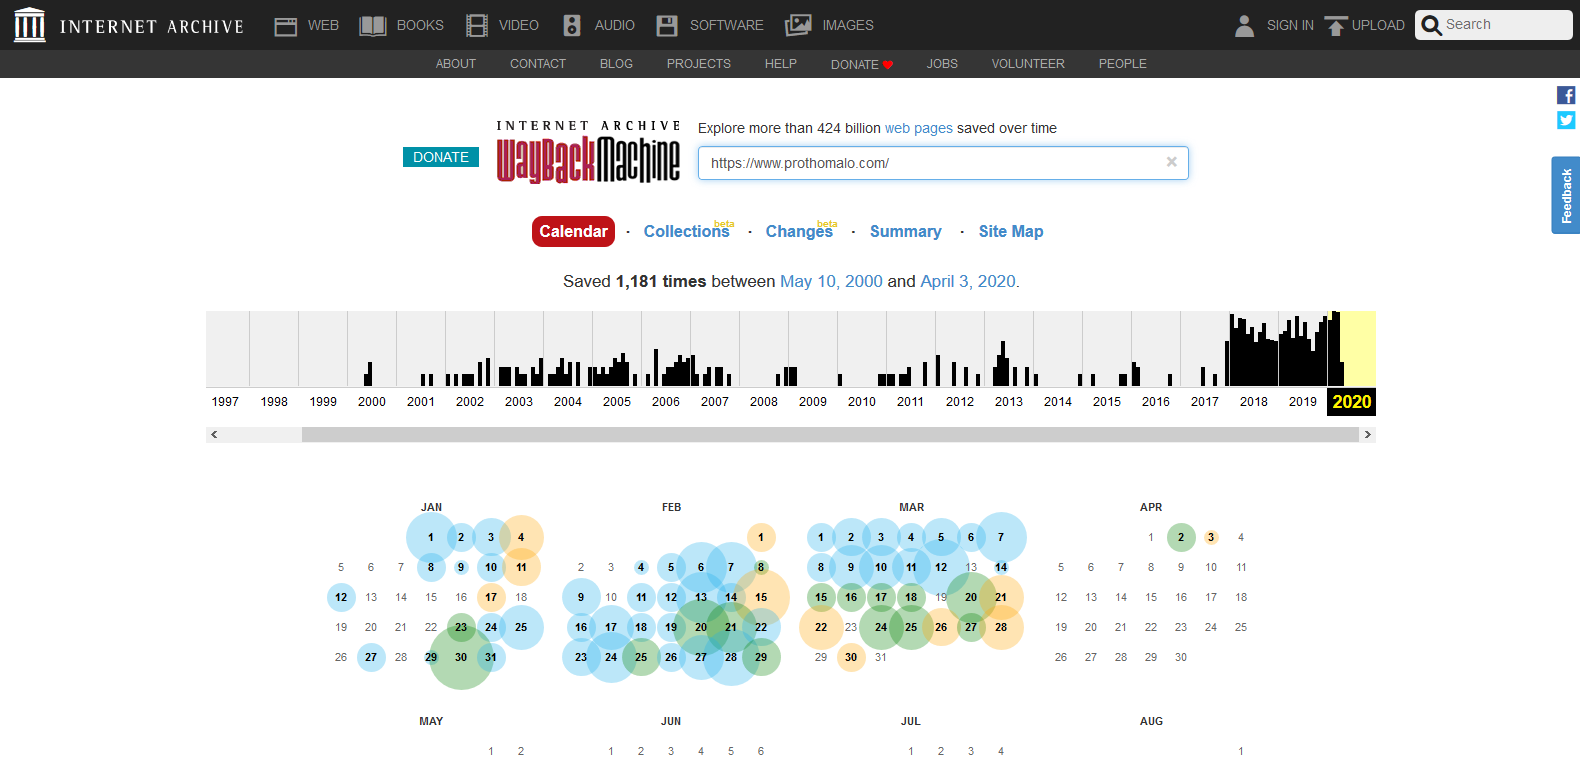Open the People menu item

tap(1123, 64)
